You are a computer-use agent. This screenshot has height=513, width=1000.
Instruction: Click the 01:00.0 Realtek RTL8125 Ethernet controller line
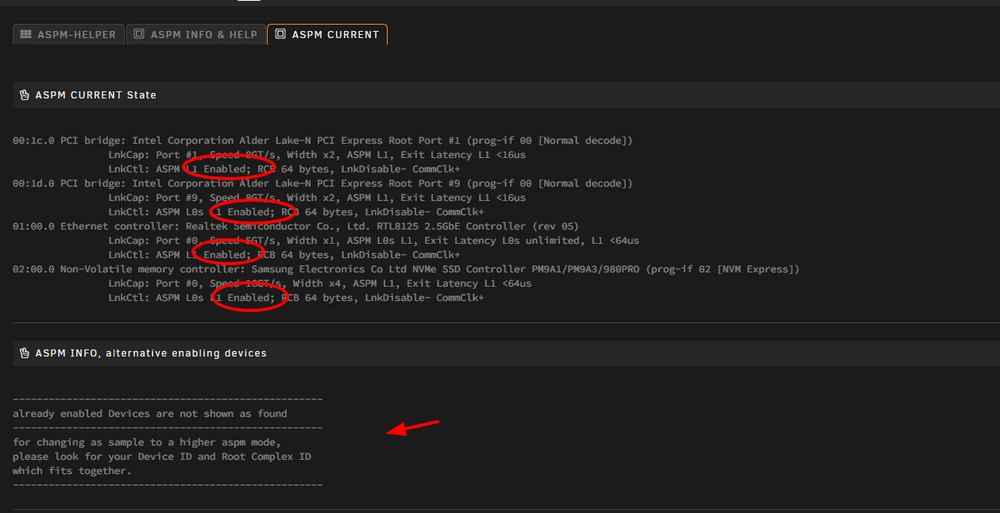(296, 226)
